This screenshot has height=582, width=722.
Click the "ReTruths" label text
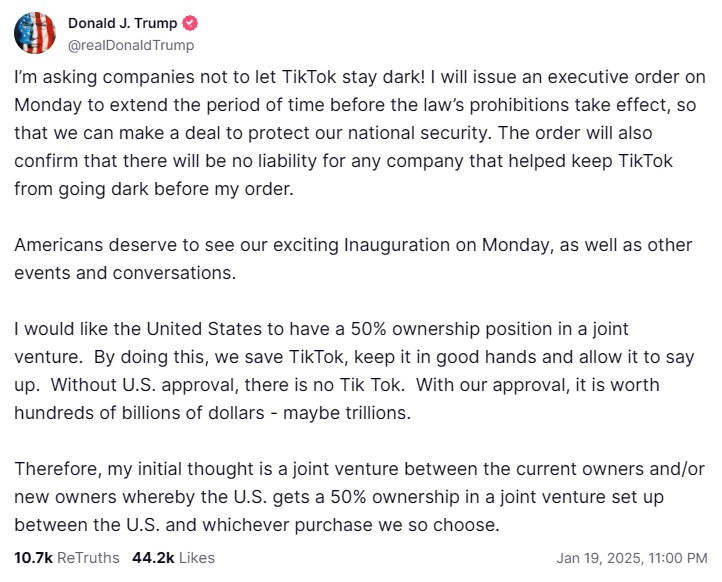point(88,558)
